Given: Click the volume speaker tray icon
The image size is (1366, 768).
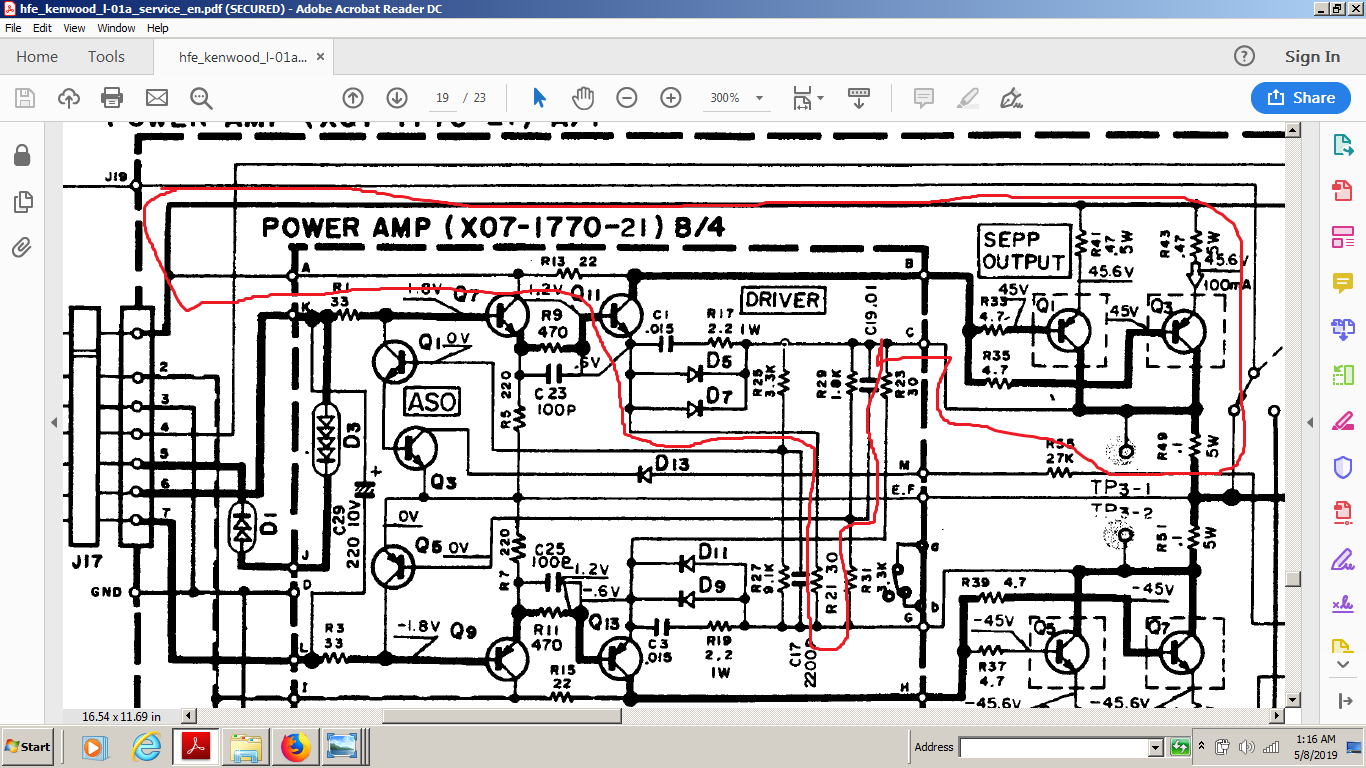Looking at the screenshot, I should (x=1246, y=747).
